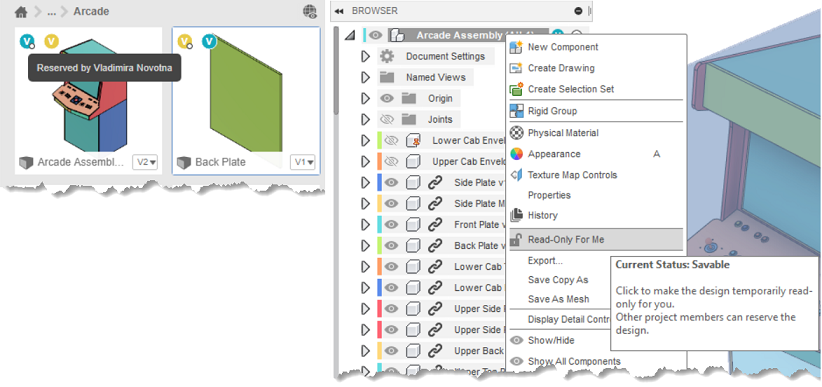Image resolution: width=822 pixels, height=387 pixels.
Task: Choose Create Drawing from the context menu
Action: point(561,68)
